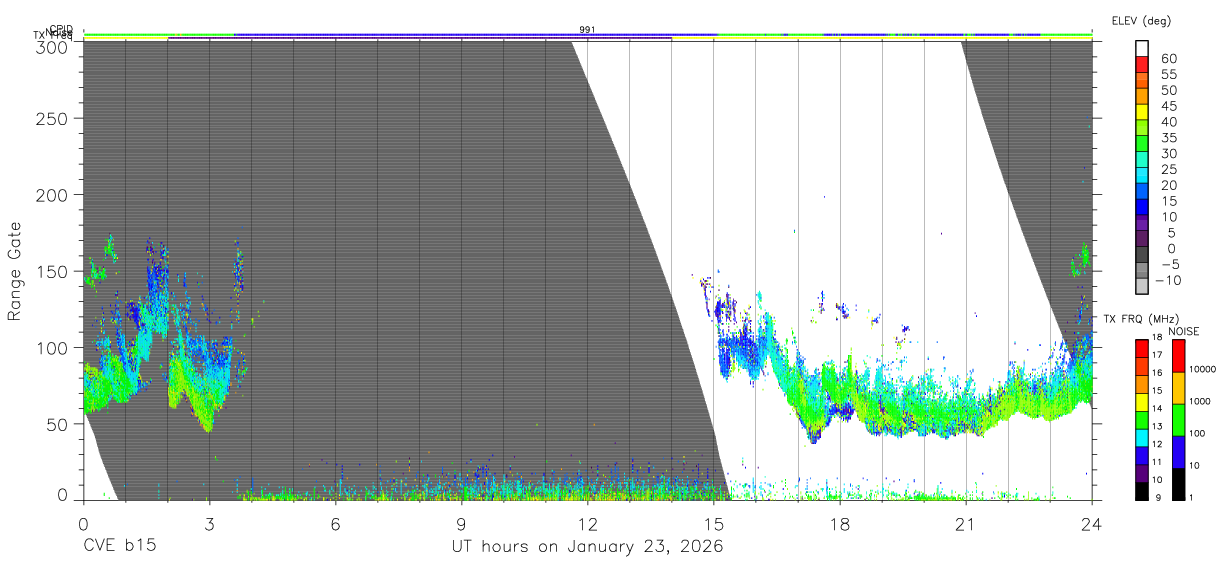Click the 'Range Gate' y-axis label
This screenshot has height=567, width=1228.
click(x=15, y=271)
